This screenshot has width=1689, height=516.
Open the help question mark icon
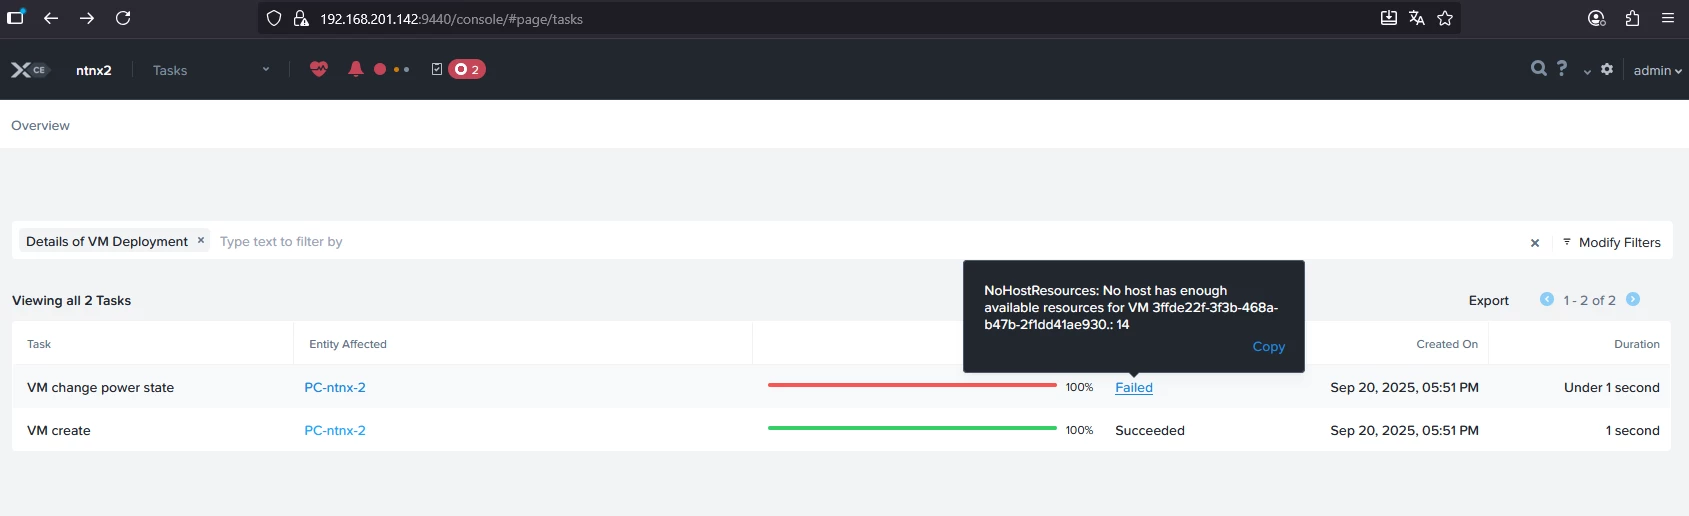[1562, 68]
